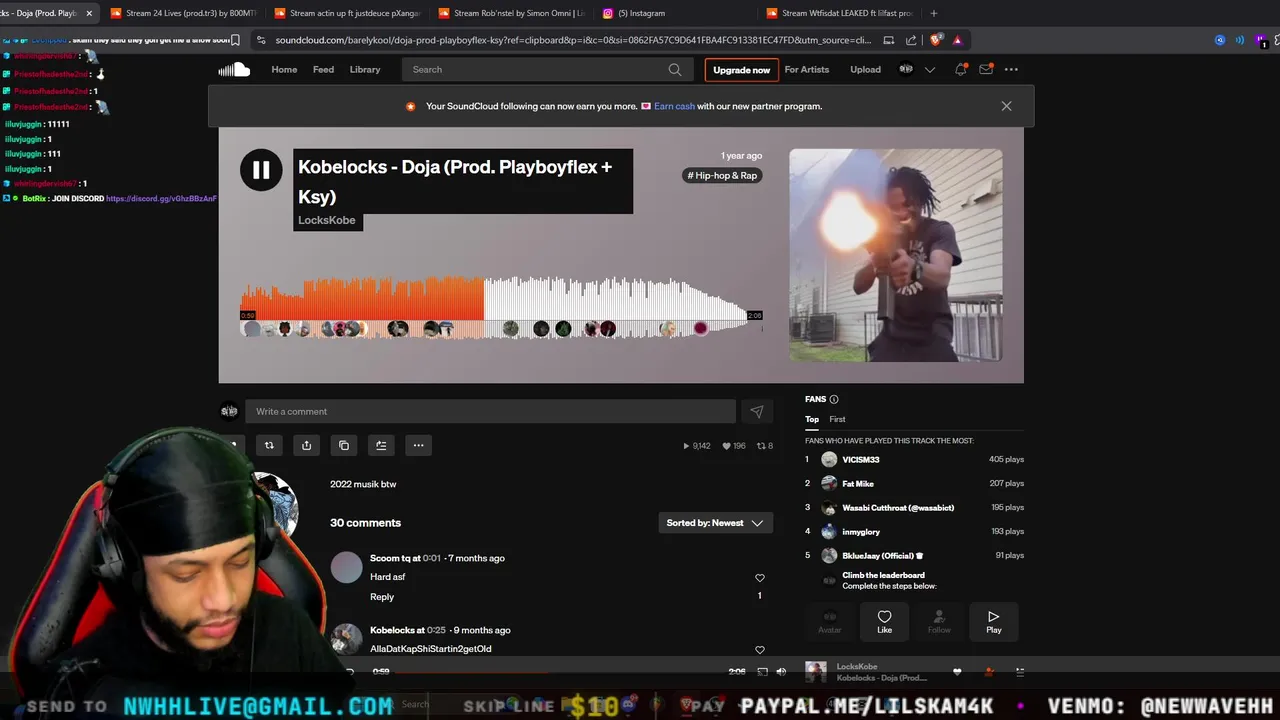Open the Sorted by: Newest dropdown
This screenshot has width=1280, height=720.
point(715,523)
